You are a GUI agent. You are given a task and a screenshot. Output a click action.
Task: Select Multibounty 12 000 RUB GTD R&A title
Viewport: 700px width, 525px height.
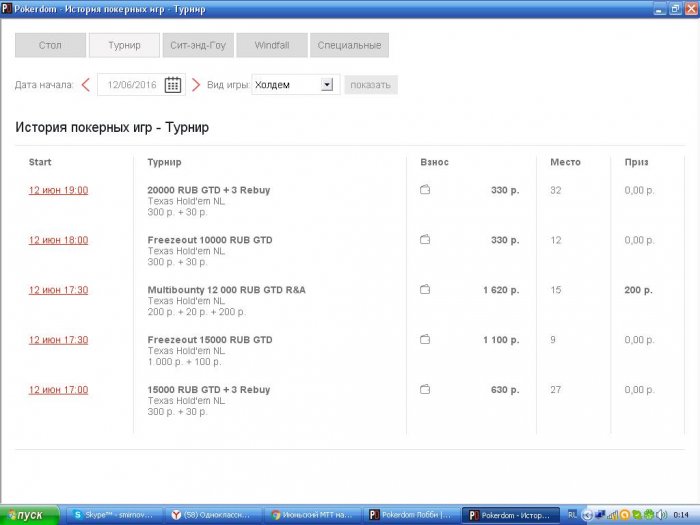[x=226, y=290]
